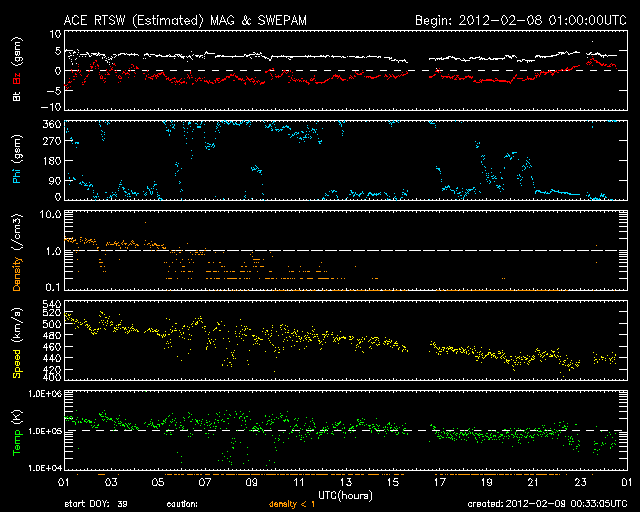Click the 1.0E+04 tick label on the Temp axis
640x512 pixels.
point(45,468)
